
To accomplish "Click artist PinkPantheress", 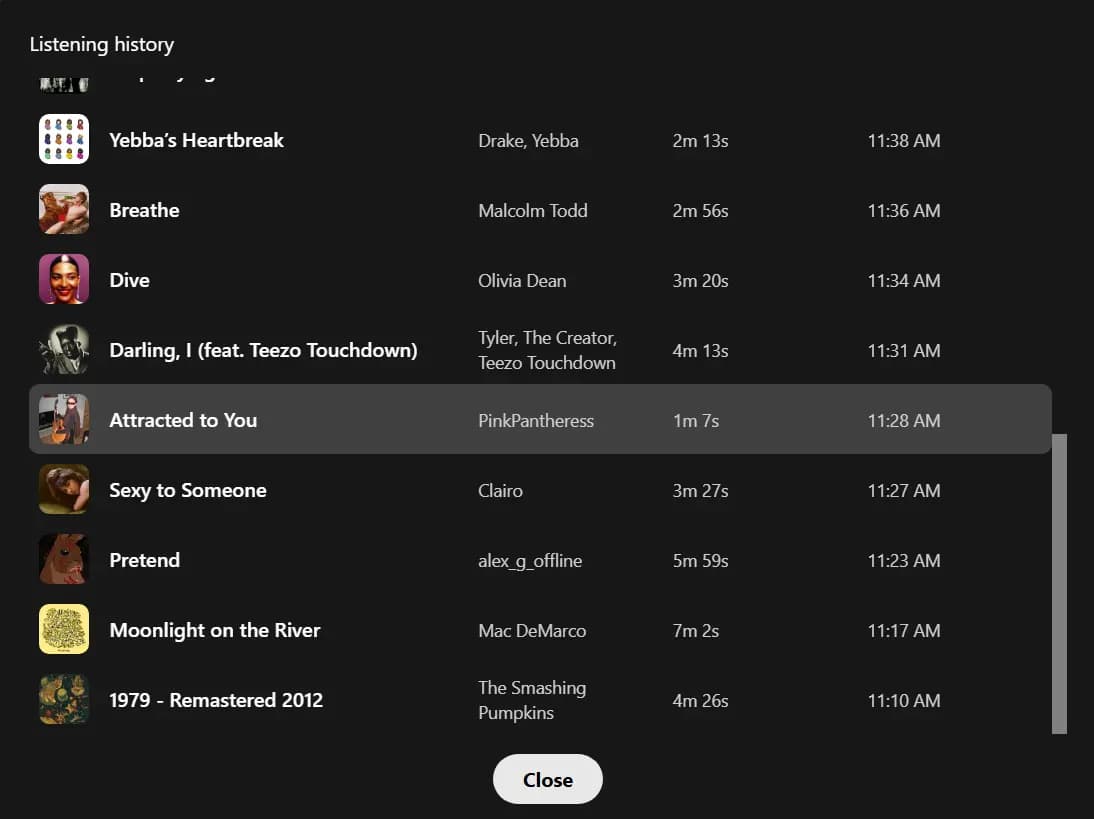I will 536,420.
